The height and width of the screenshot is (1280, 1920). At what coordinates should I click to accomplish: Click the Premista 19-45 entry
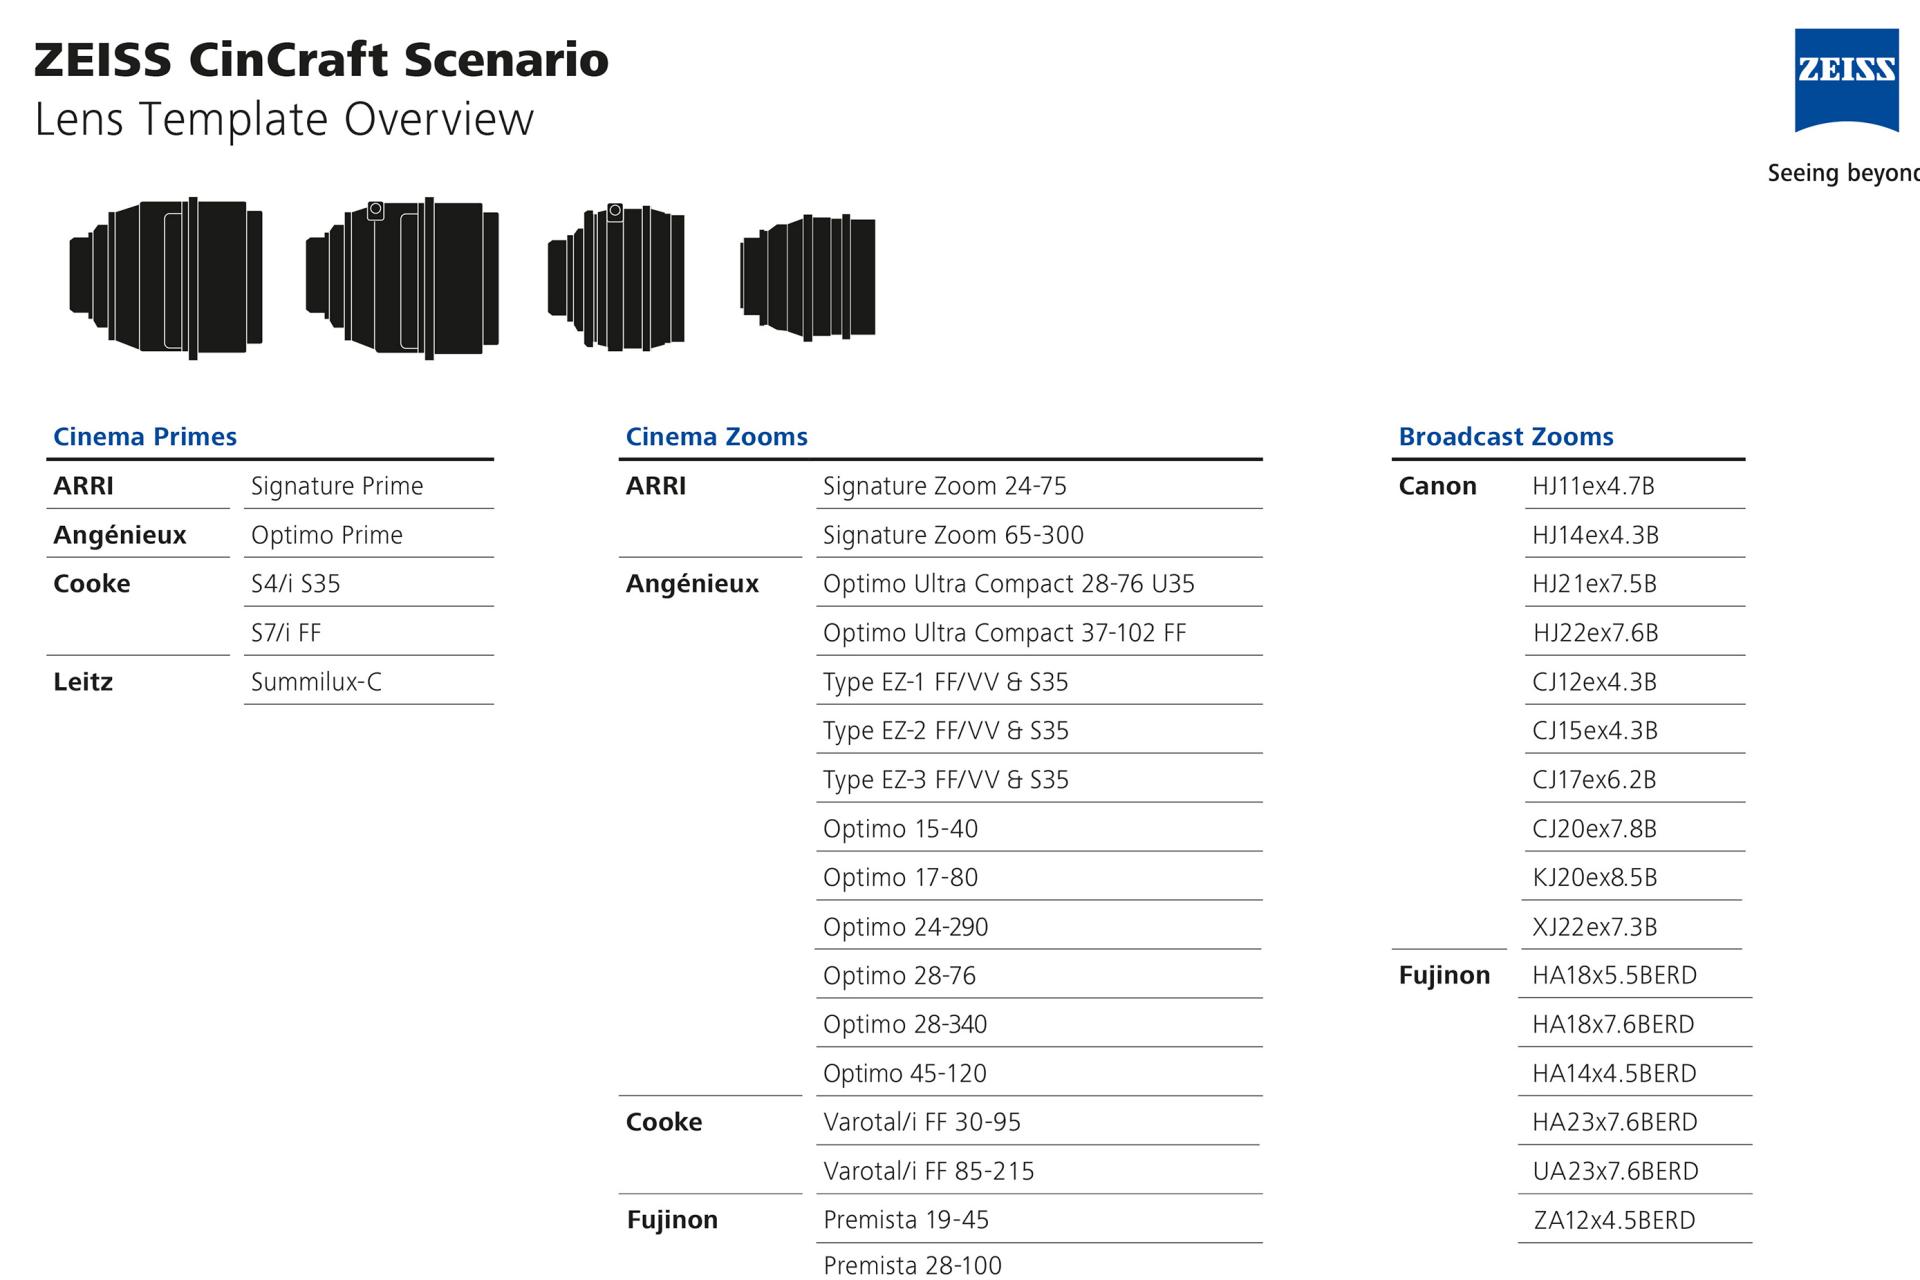[x=906, y=1221]
